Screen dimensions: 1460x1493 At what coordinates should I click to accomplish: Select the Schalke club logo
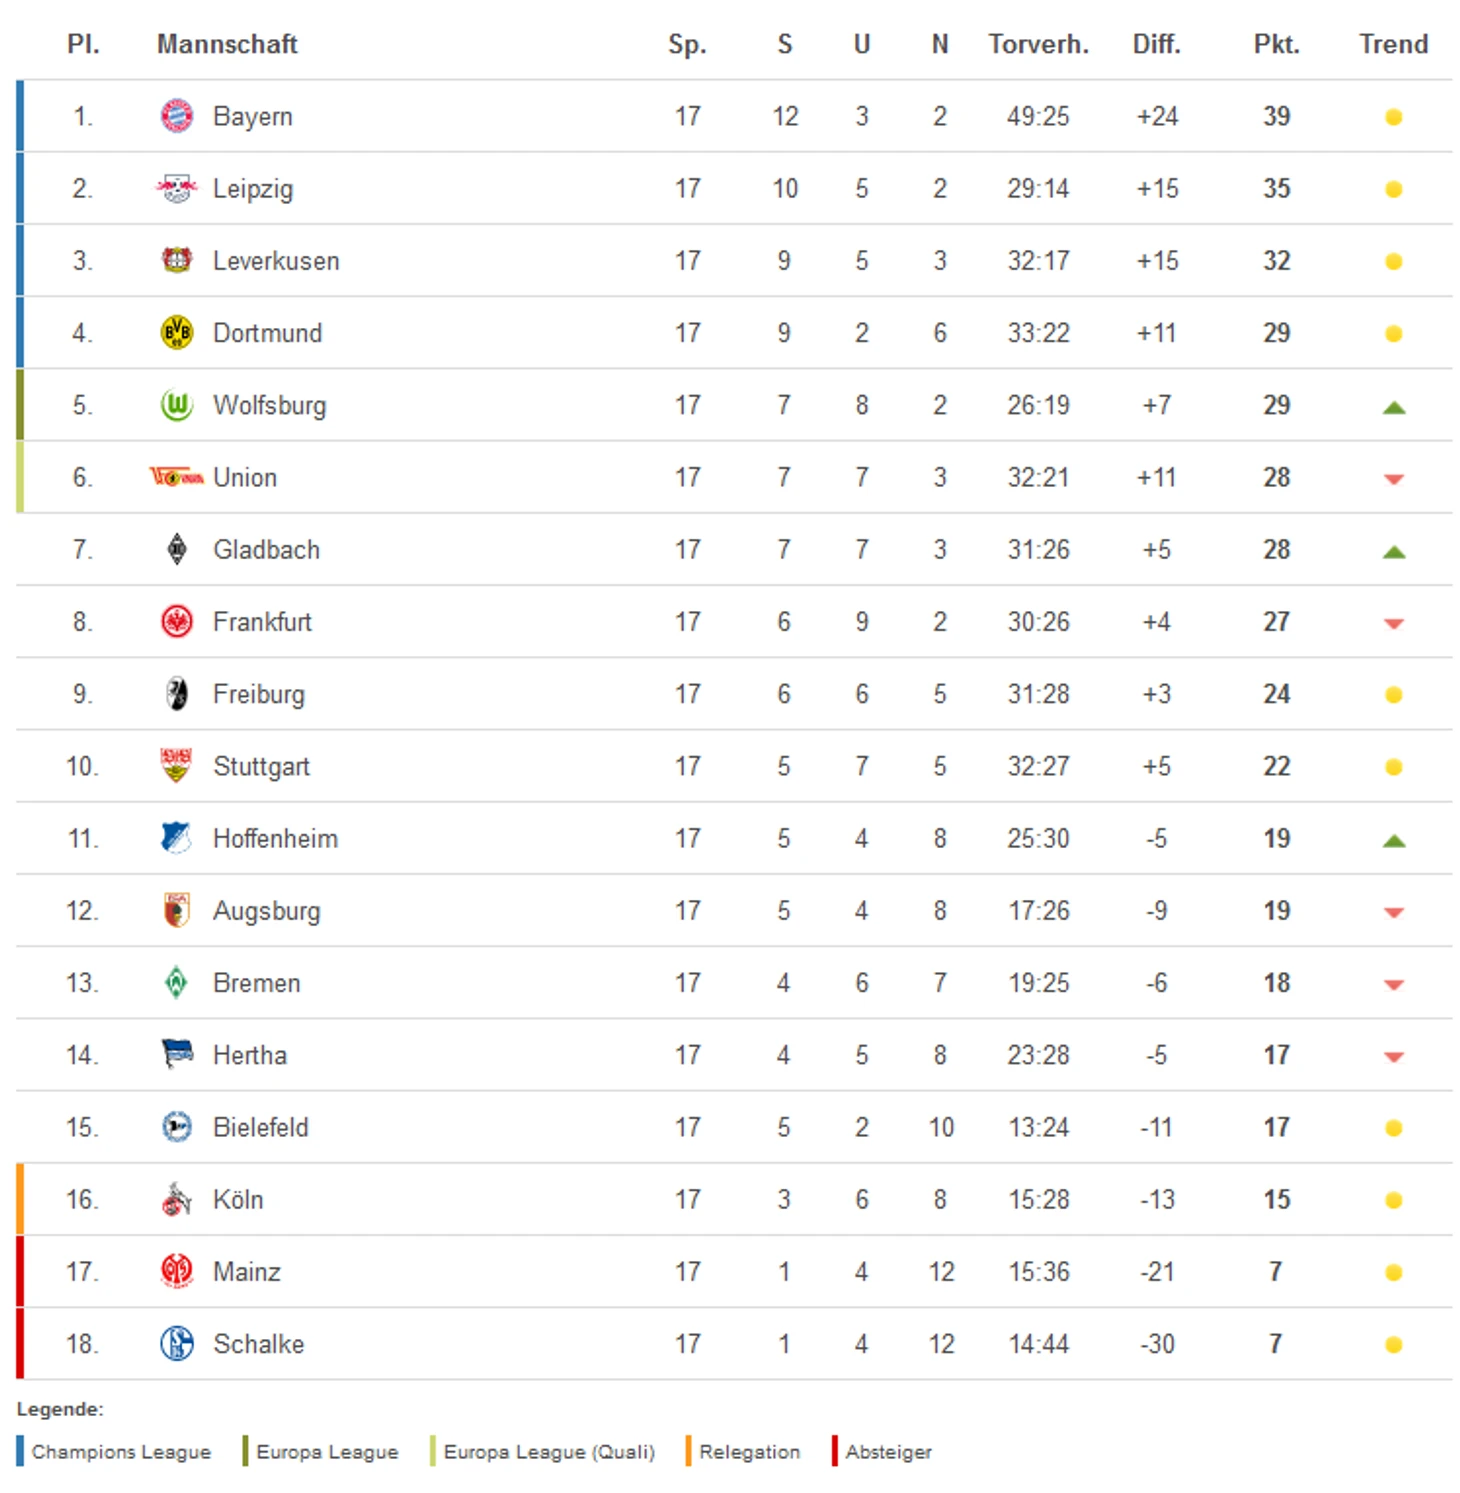coord(177,1343)
